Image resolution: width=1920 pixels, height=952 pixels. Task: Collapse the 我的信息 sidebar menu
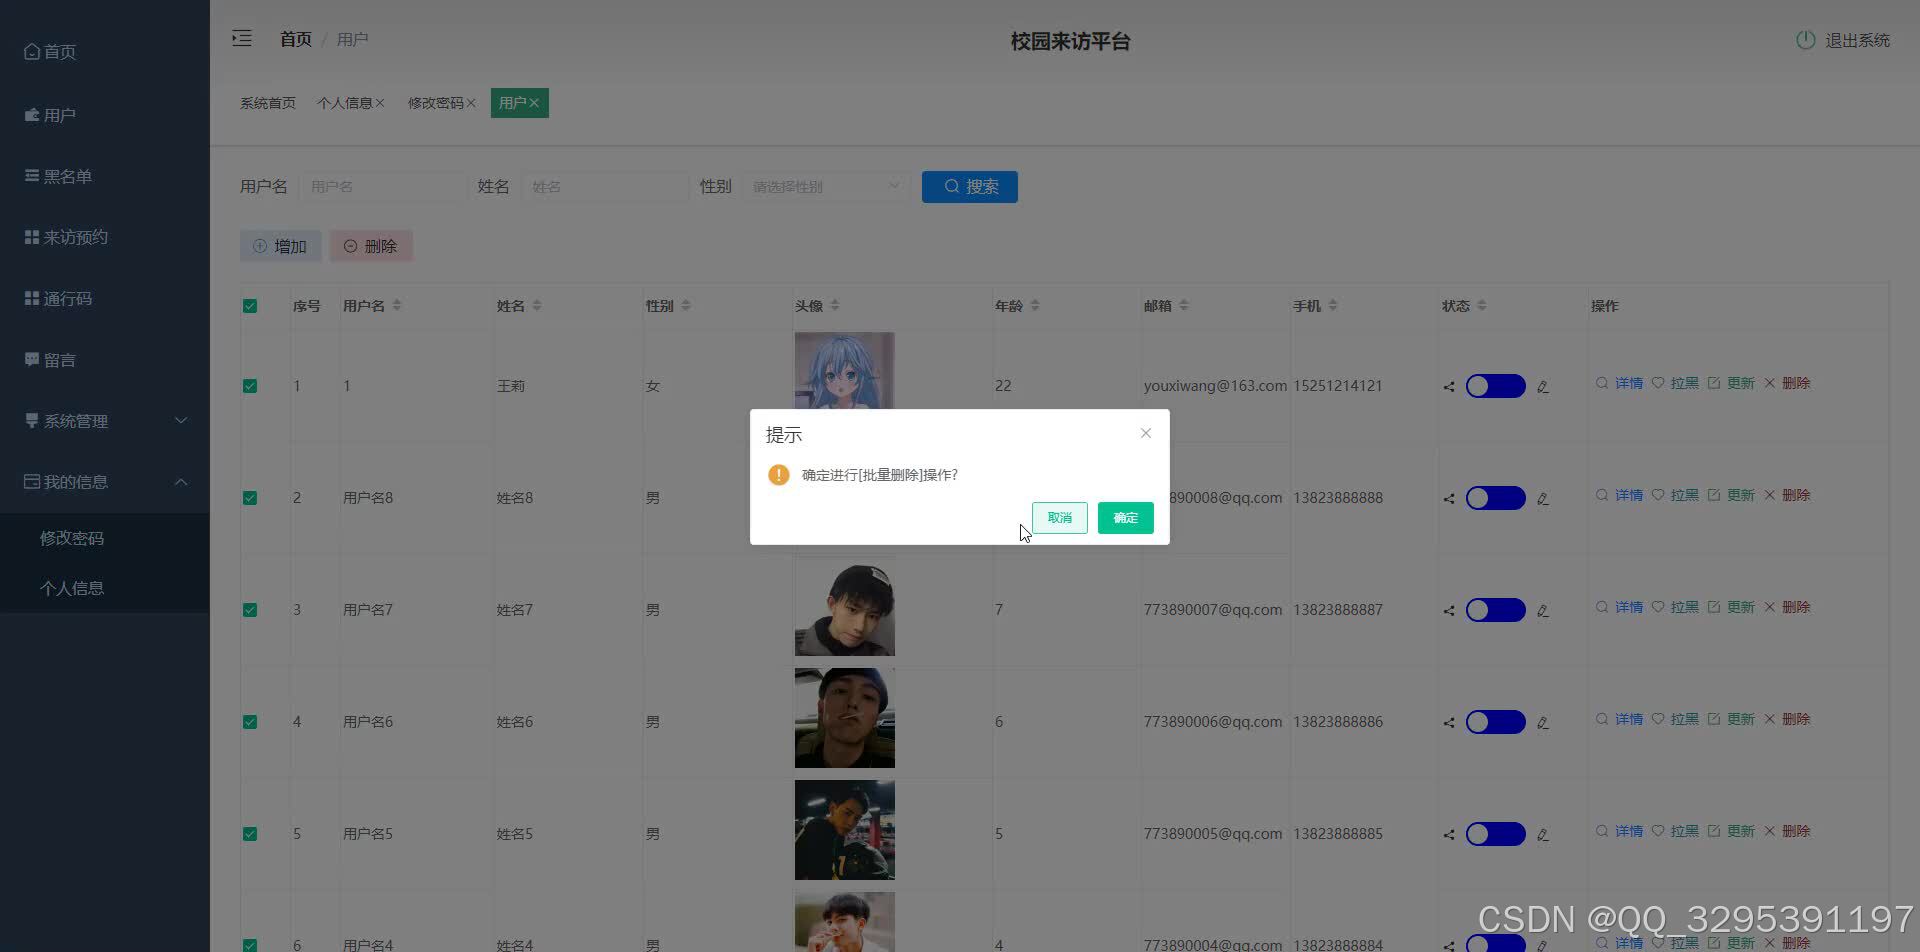(105, 482)
